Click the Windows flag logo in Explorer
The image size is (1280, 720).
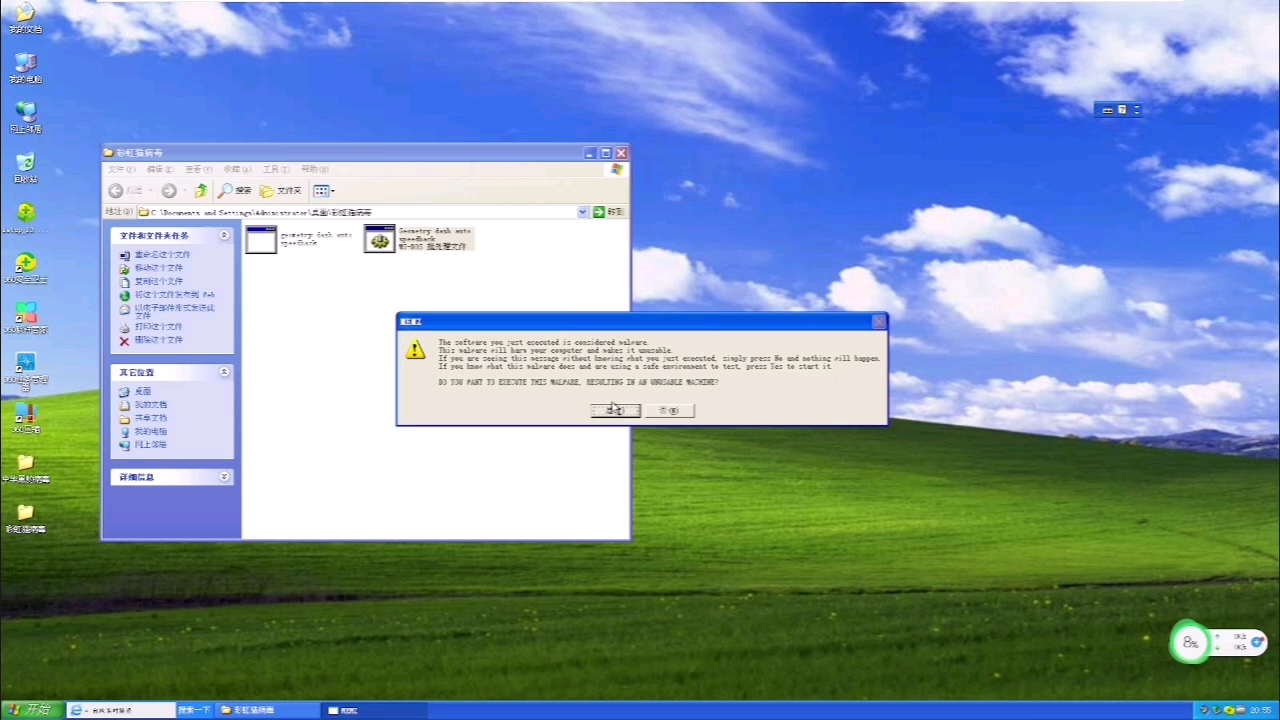point(617,169)
